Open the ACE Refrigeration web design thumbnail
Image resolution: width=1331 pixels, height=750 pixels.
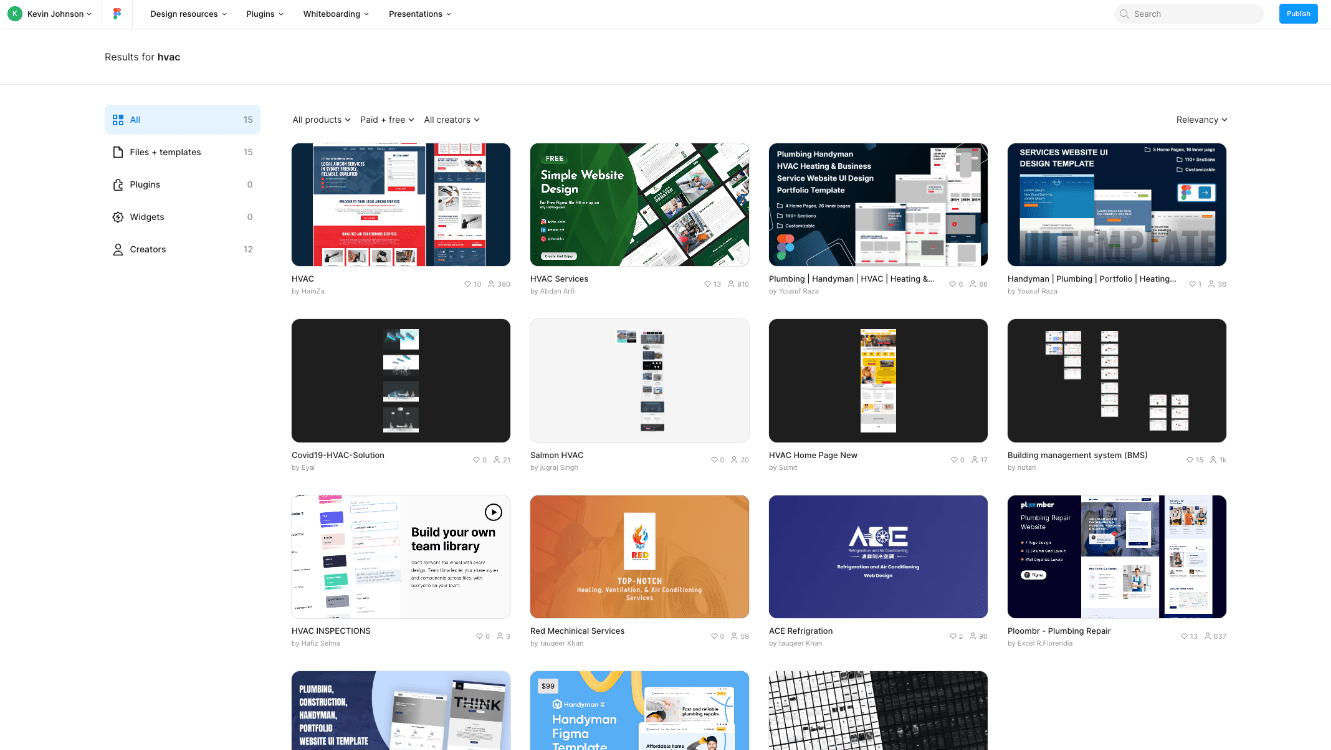[x=878, y=556]
